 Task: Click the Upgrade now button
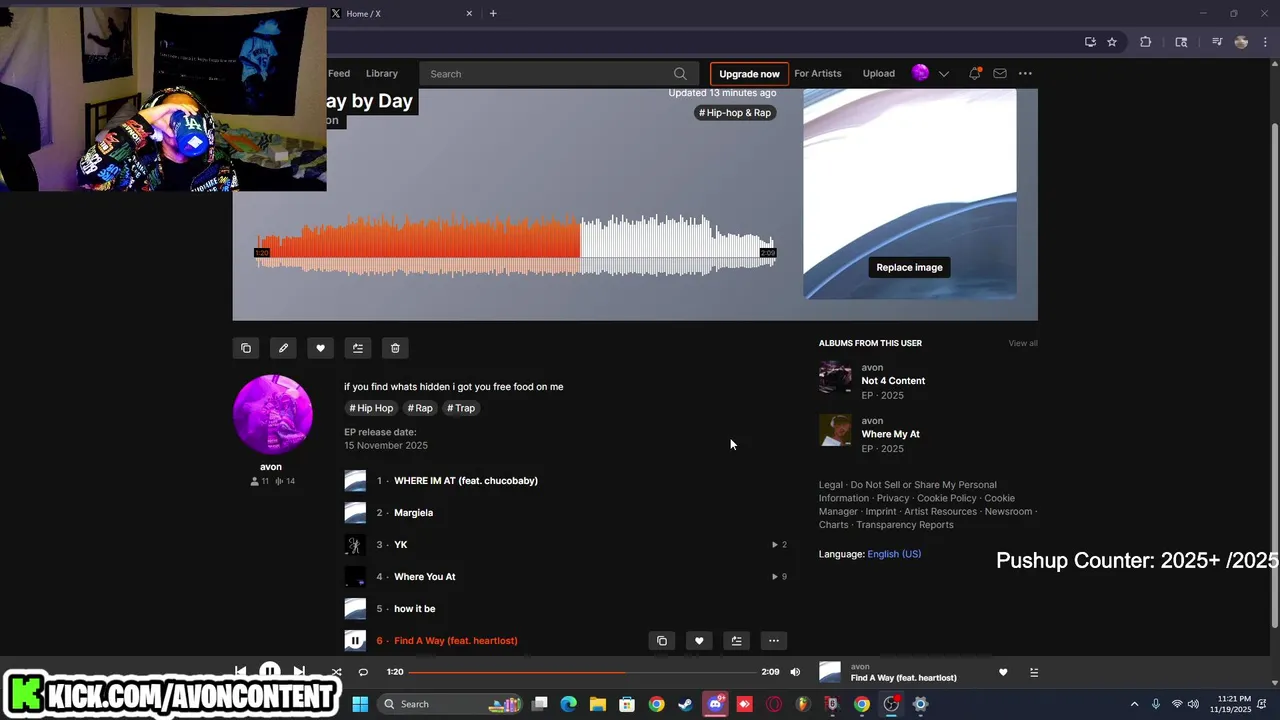749,74
